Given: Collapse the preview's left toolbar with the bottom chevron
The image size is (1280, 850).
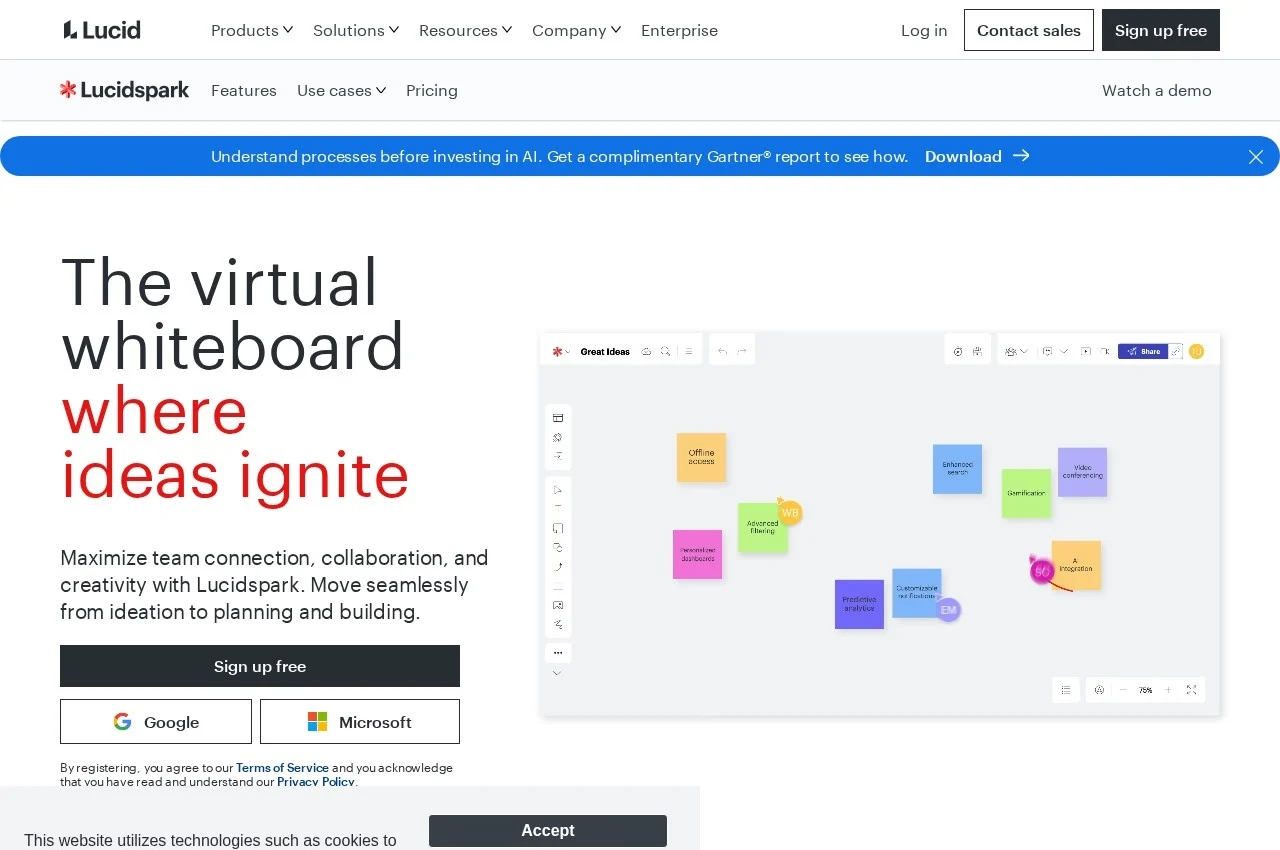Looking at the screenshot, I should point(557,673).
